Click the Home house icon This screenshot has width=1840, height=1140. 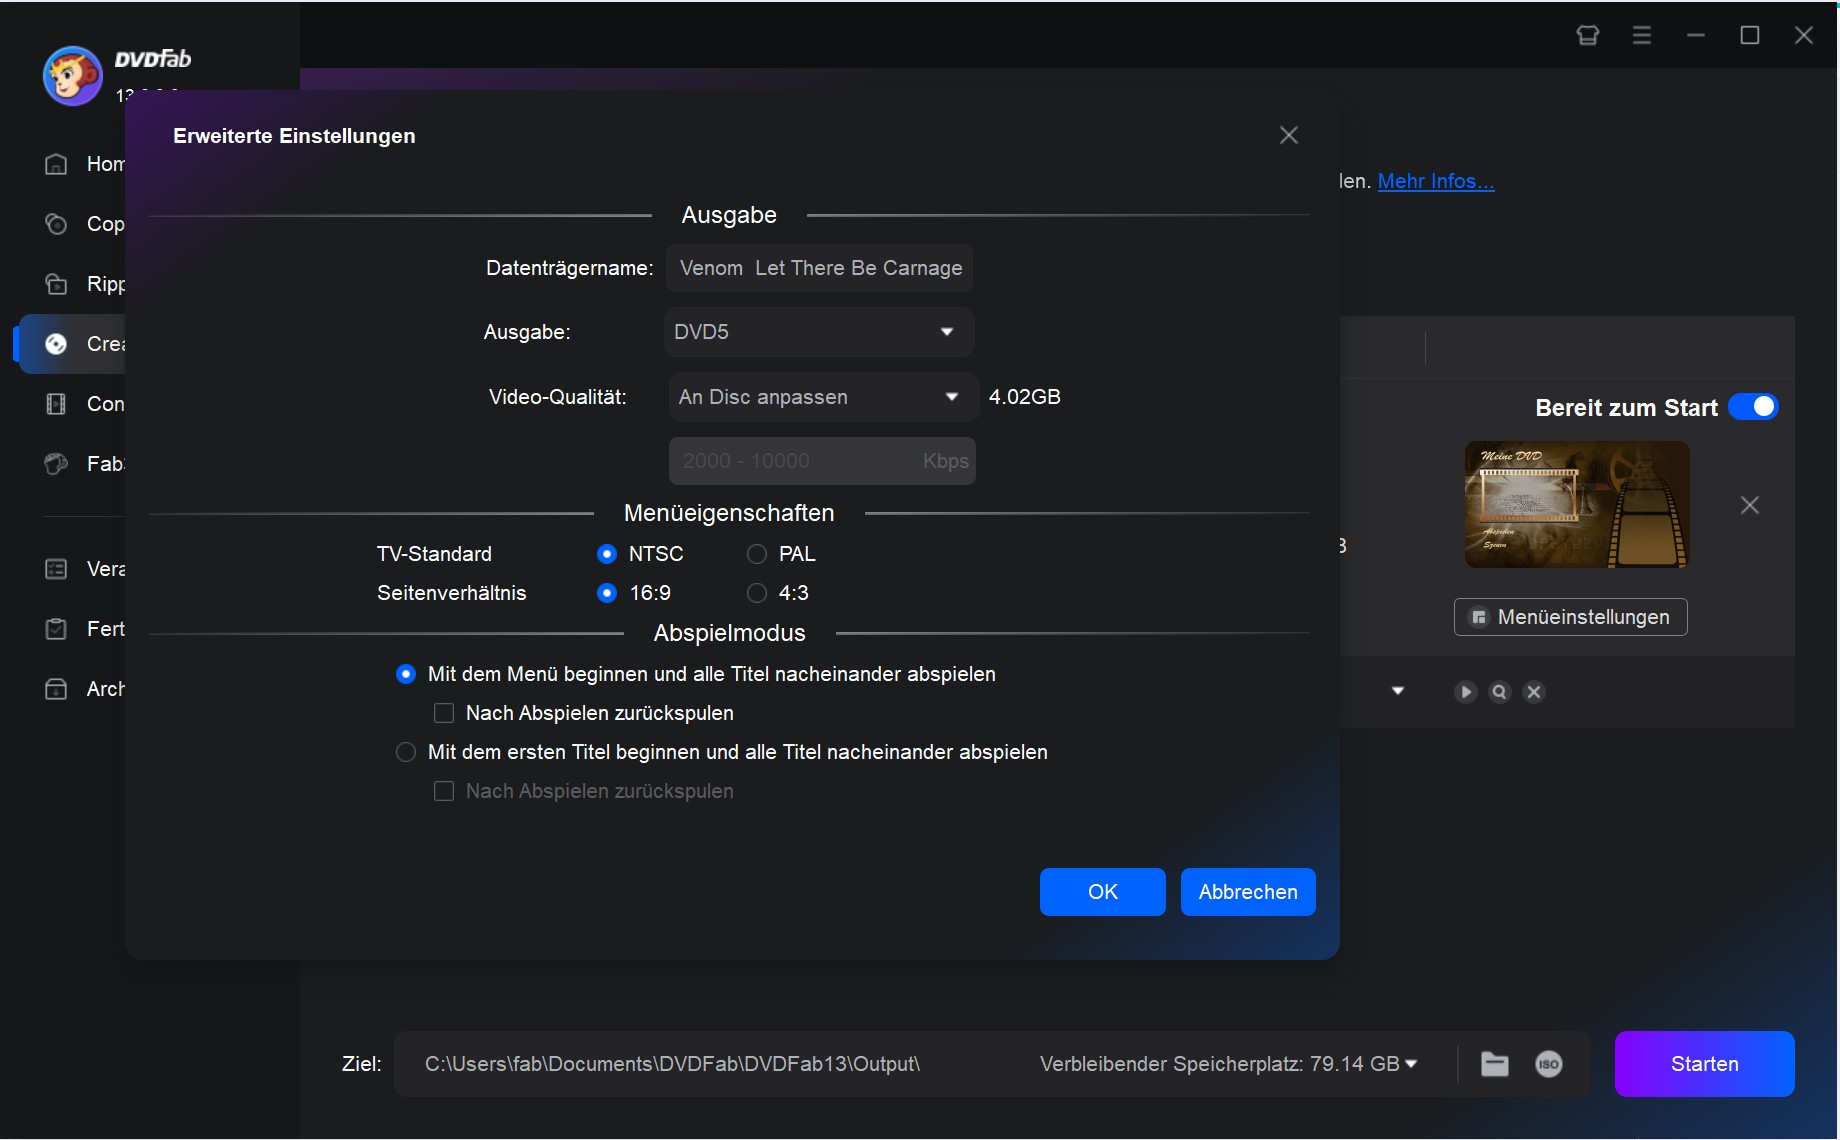pos(56,164)
